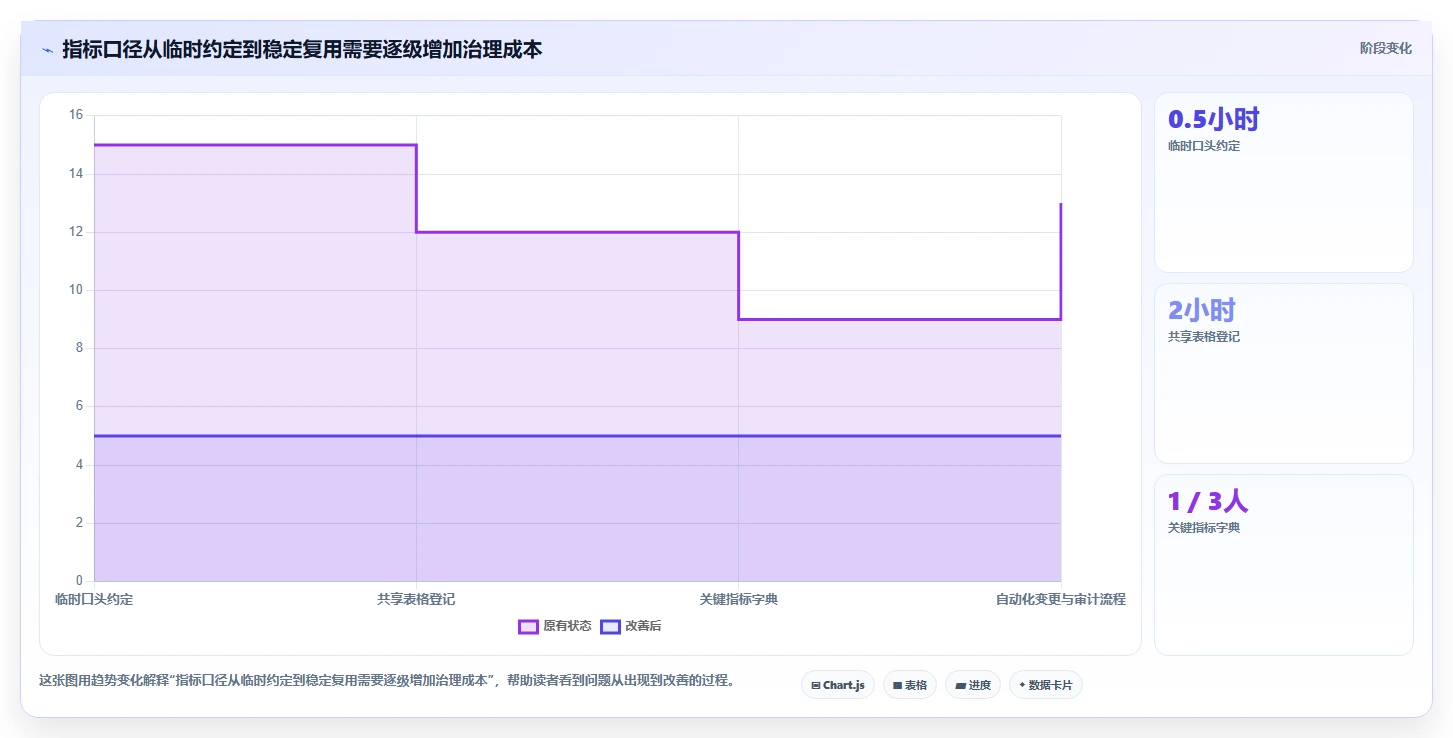Open the 1 / 3人 data card
Image resolution: width=1453 pixels, height=738 pixels.
(x=1284, y=564)
